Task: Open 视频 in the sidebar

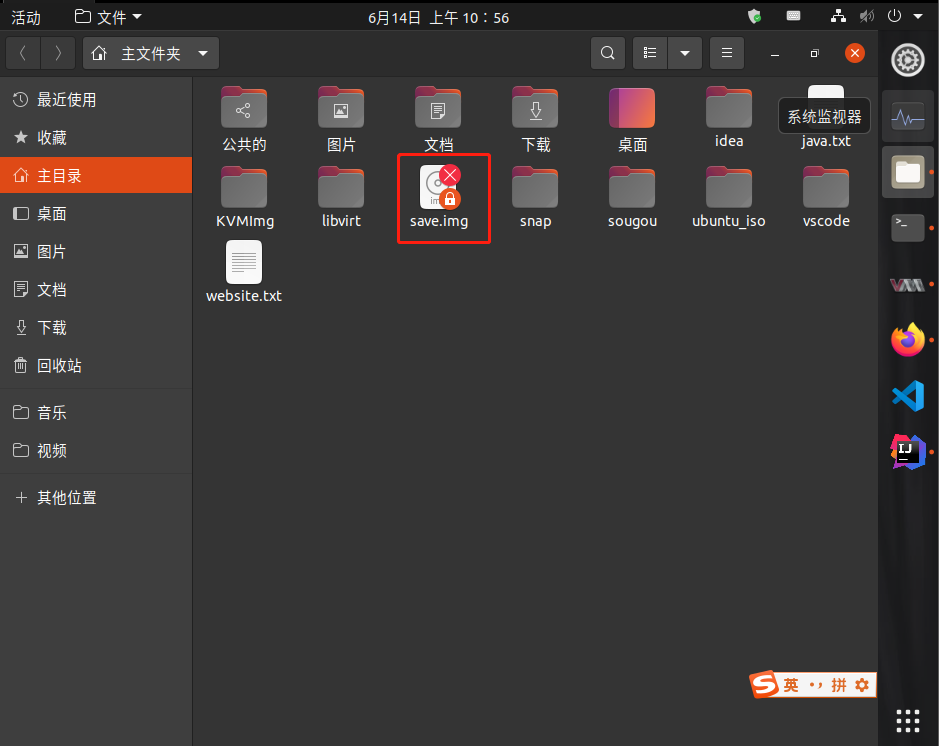Action: [x=96, y=451]
